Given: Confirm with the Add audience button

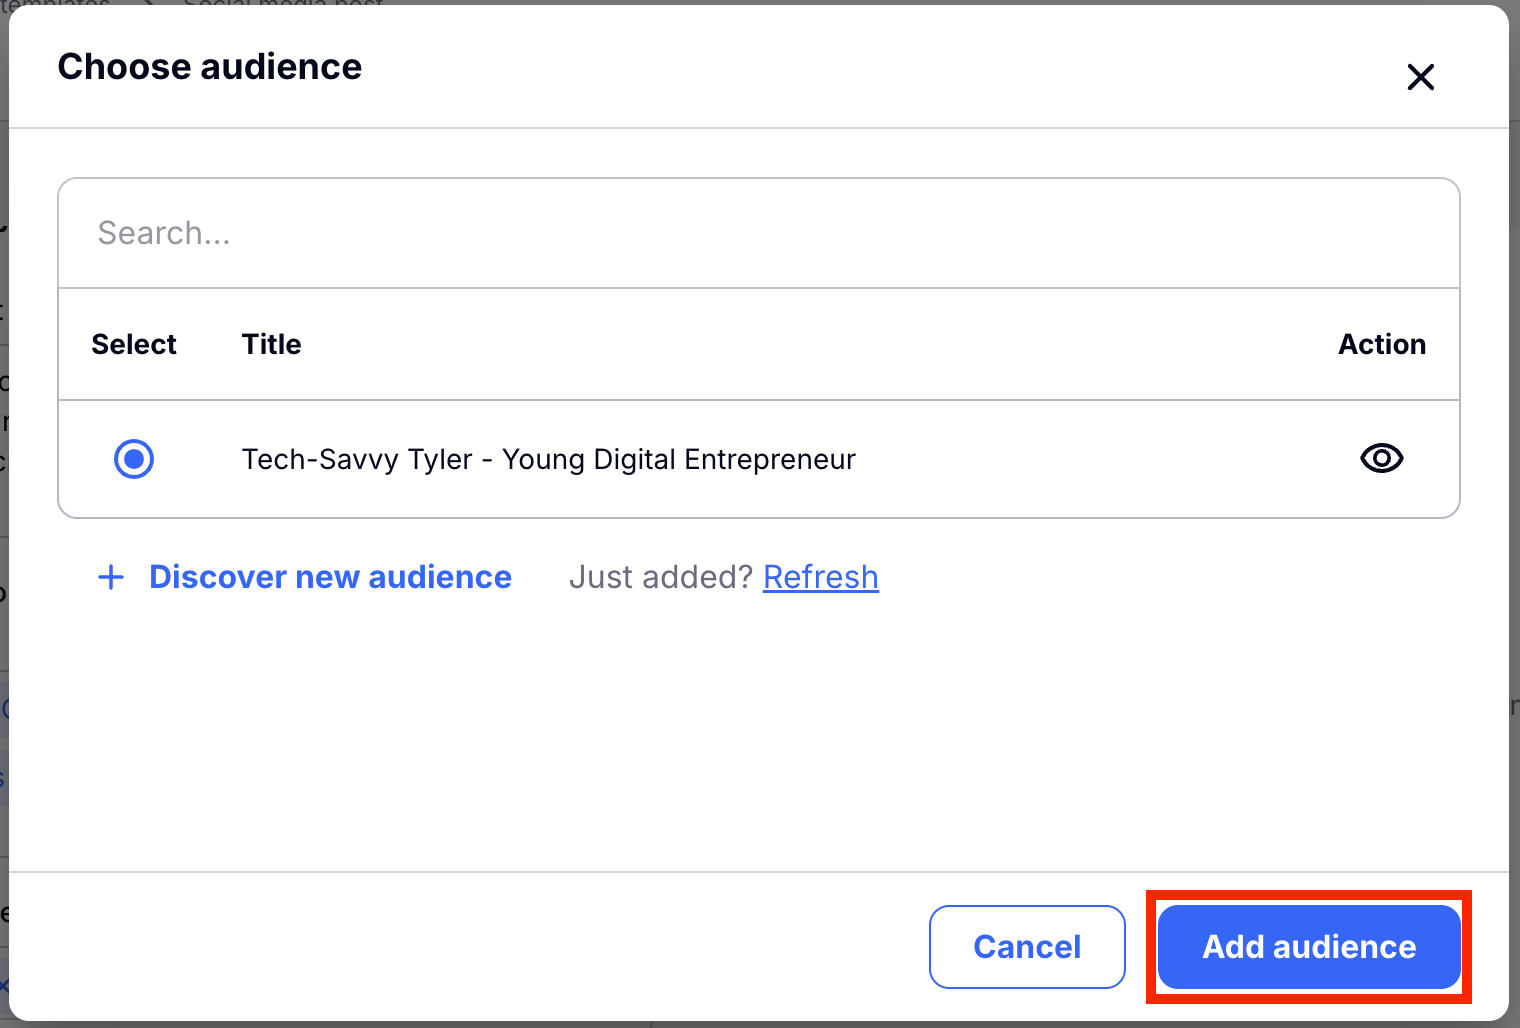Looking at the screenshot, I should (x=1308, y=947).
